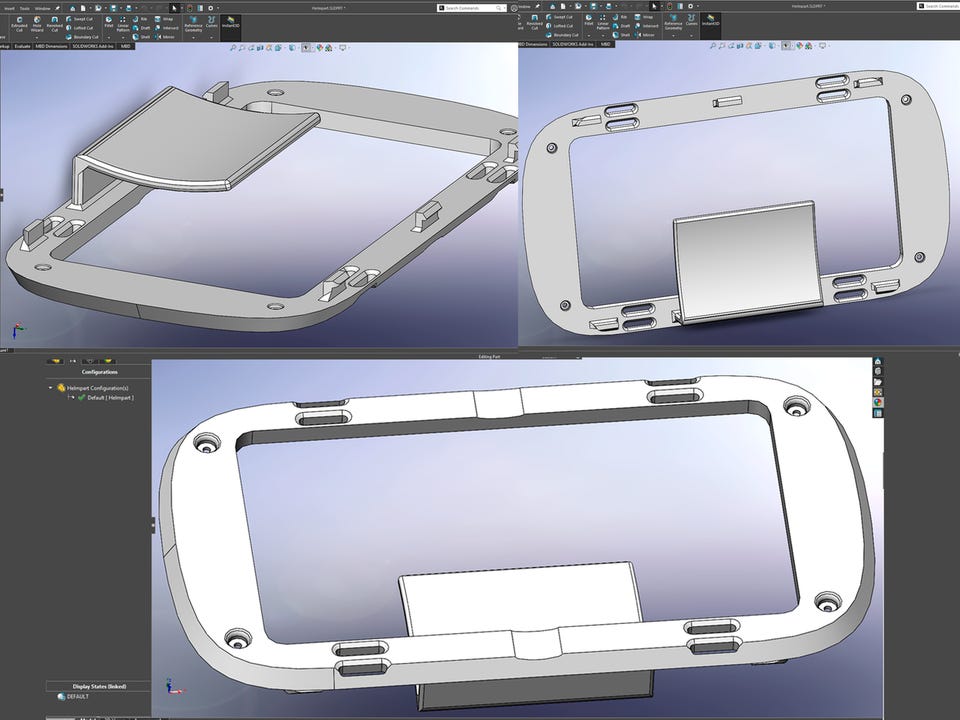Viewport: 960px width, 720px height.
Task: Select DEFAULT display state
Action: tap(73, 697)
